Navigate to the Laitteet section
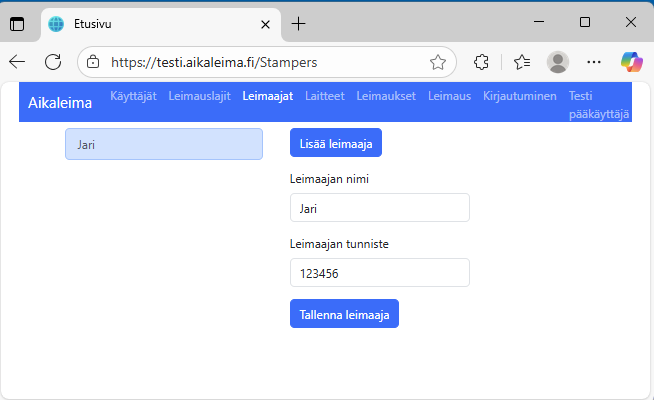The image size is (654, 400). point(324,96)
